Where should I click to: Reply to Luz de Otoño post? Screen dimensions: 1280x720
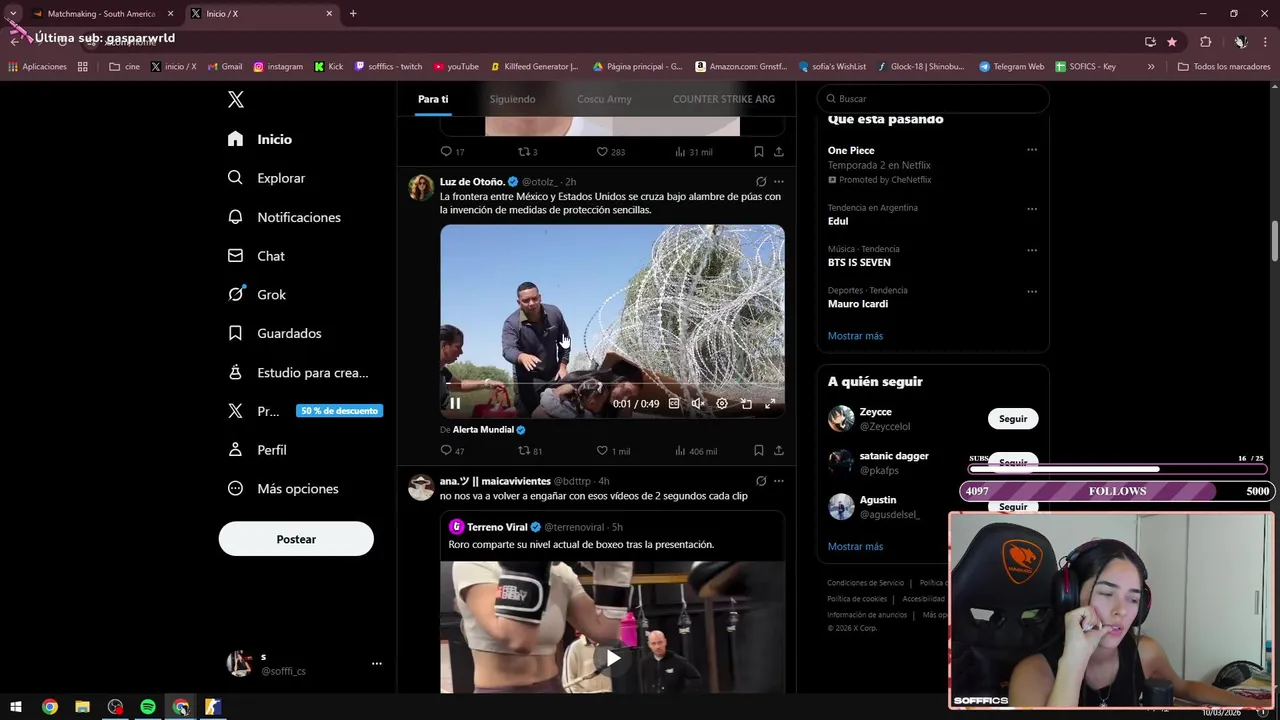452,451
